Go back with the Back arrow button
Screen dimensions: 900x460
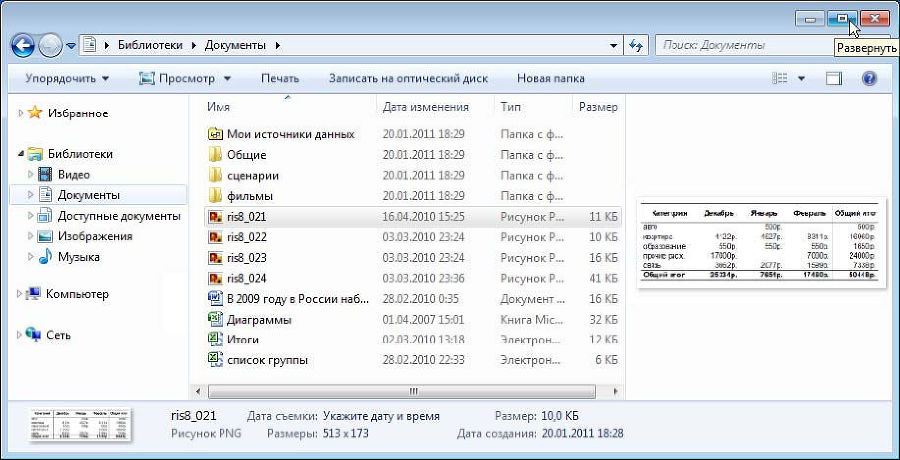(23, 45)
